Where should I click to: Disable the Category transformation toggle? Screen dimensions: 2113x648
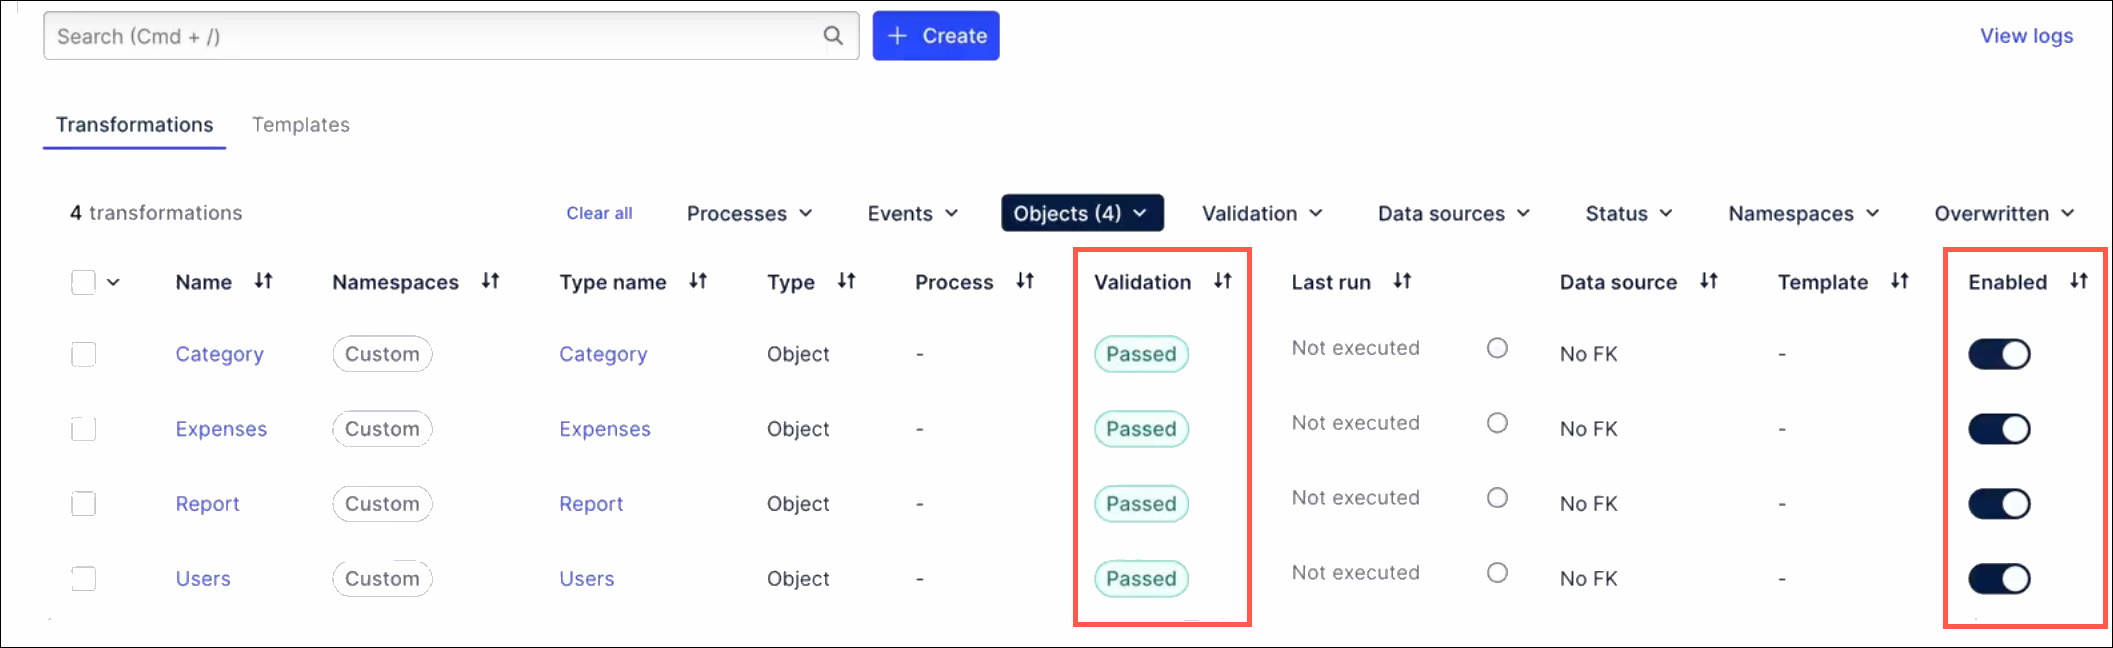coord(1999,354)
